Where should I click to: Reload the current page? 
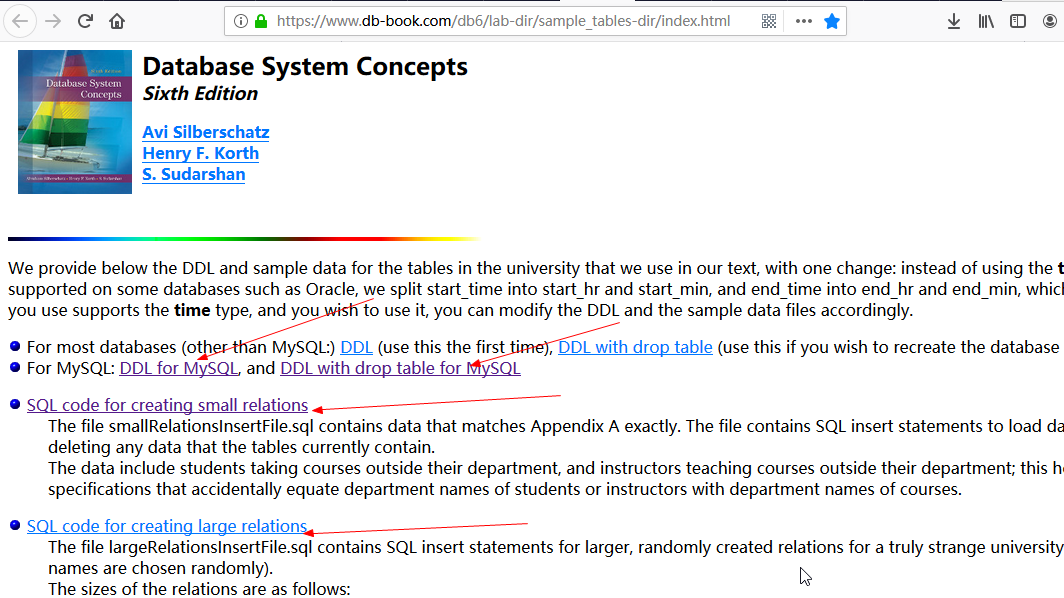[x=85, y=21]
